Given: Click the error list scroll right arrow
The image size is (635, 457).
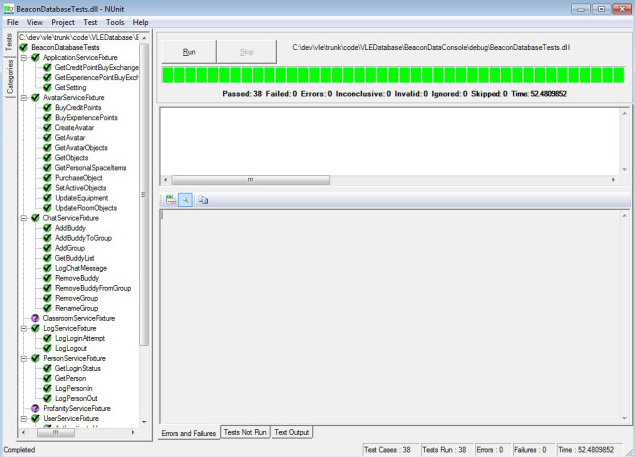Looking at the screenshot, I should [x=613, y=180].
